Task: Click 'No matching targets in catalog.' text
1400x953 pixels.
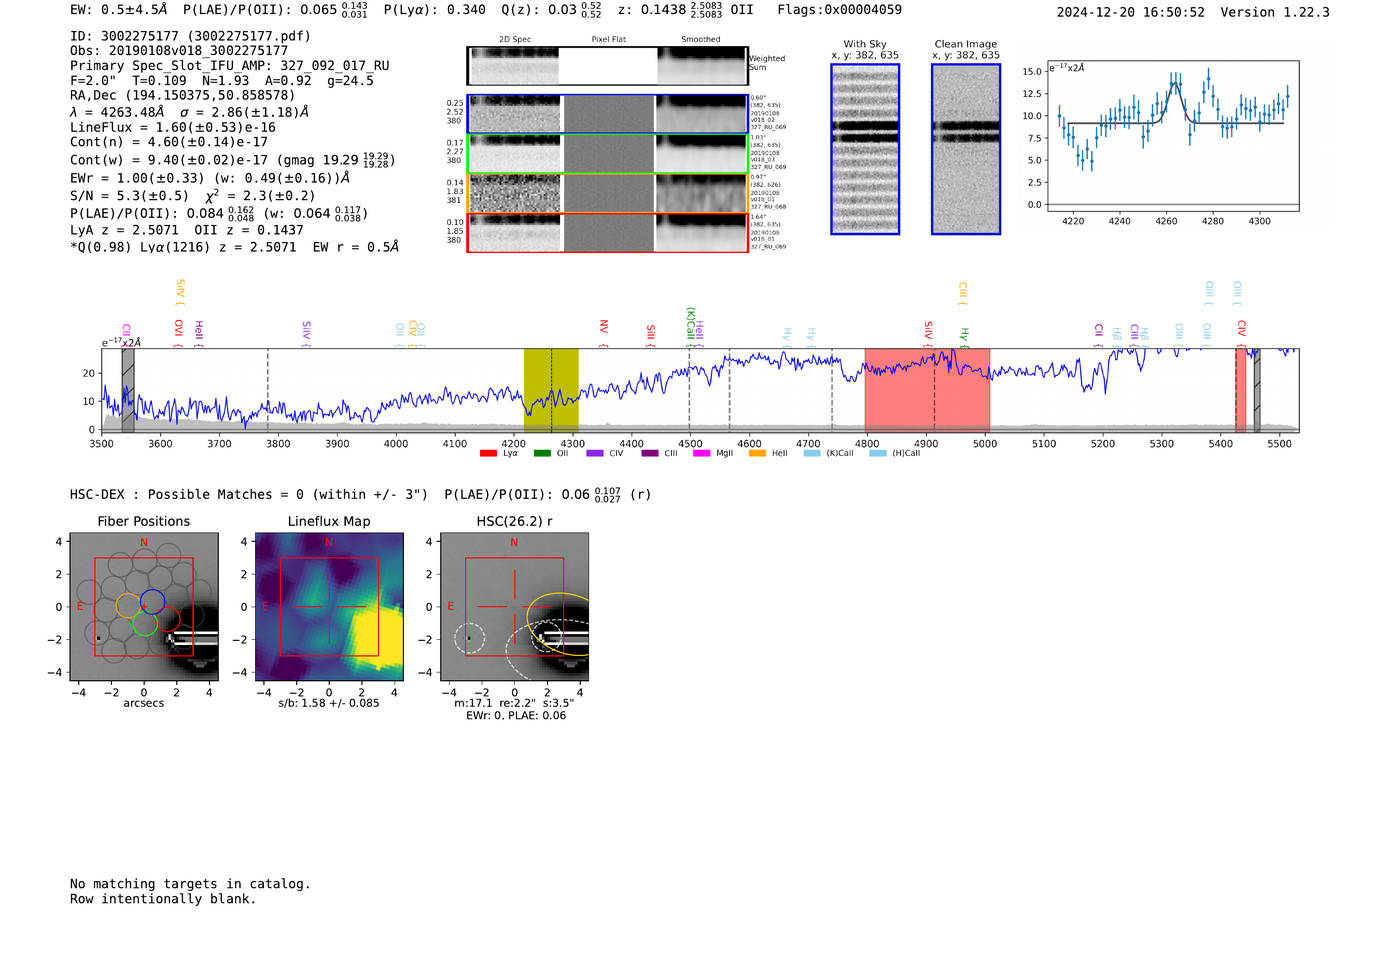Action: click(190, 884)
